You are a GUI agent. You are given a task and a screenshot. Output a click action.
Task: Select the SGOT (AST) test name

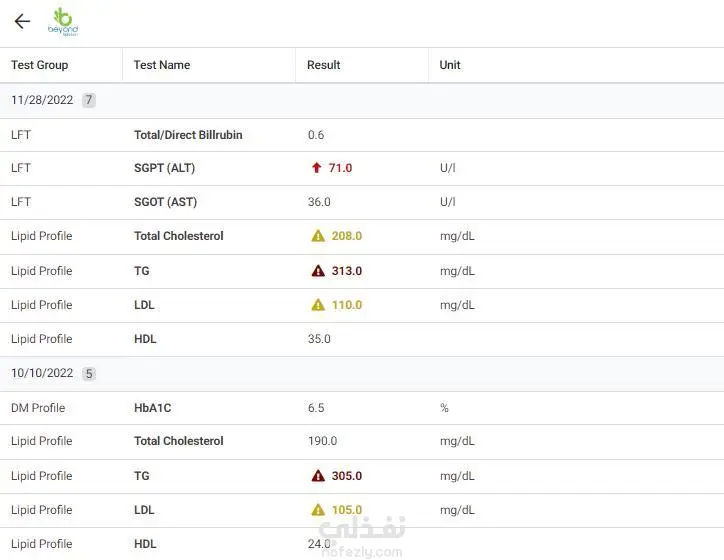click(165, 202)
